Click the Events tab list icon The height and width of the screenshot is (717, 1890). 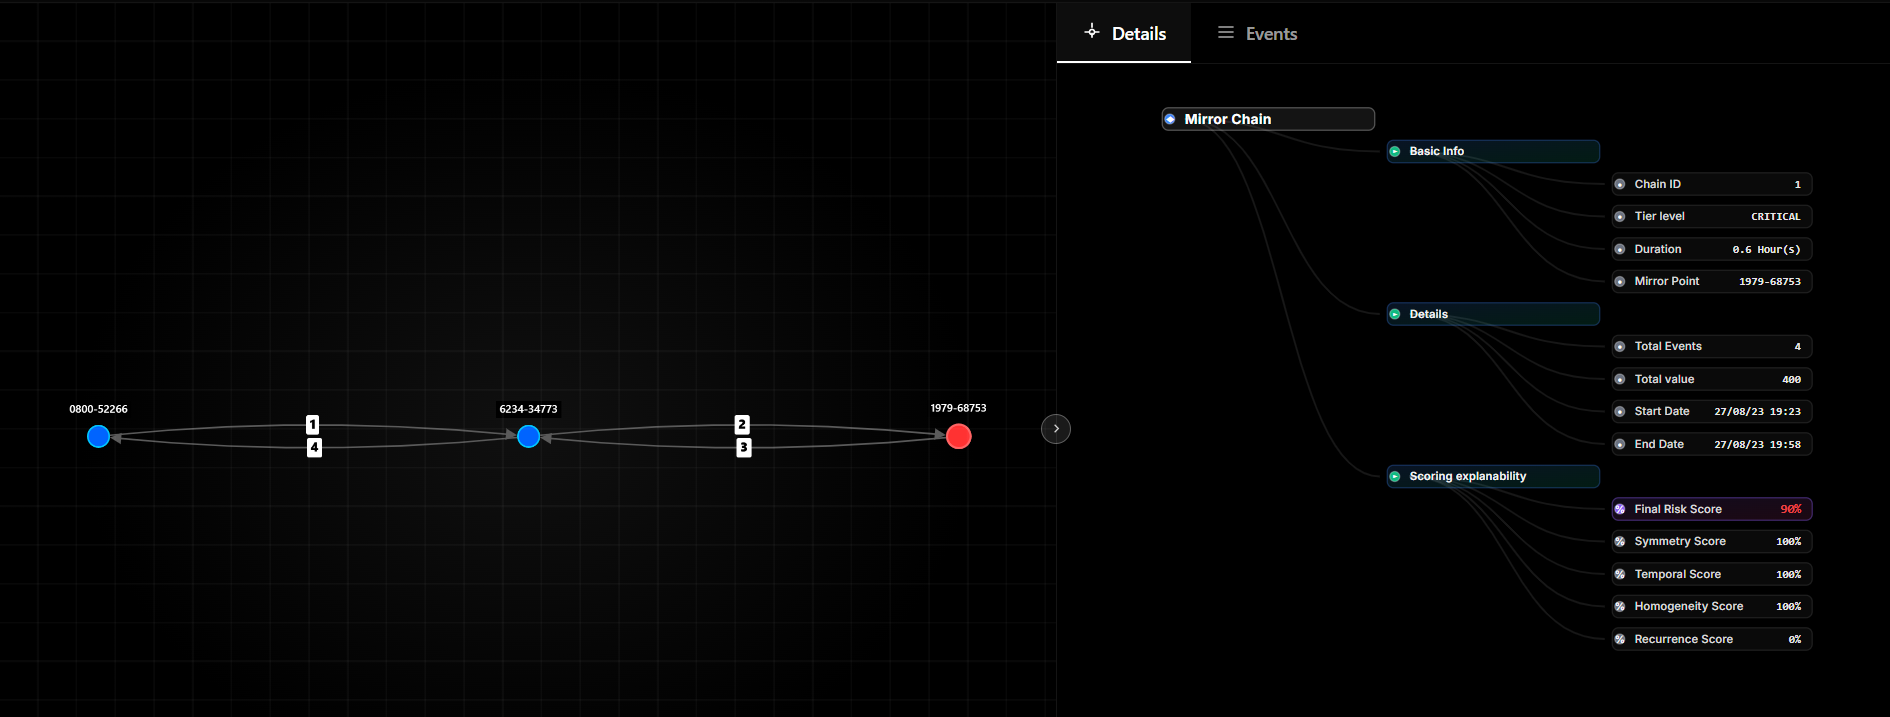click(1225, 33)
